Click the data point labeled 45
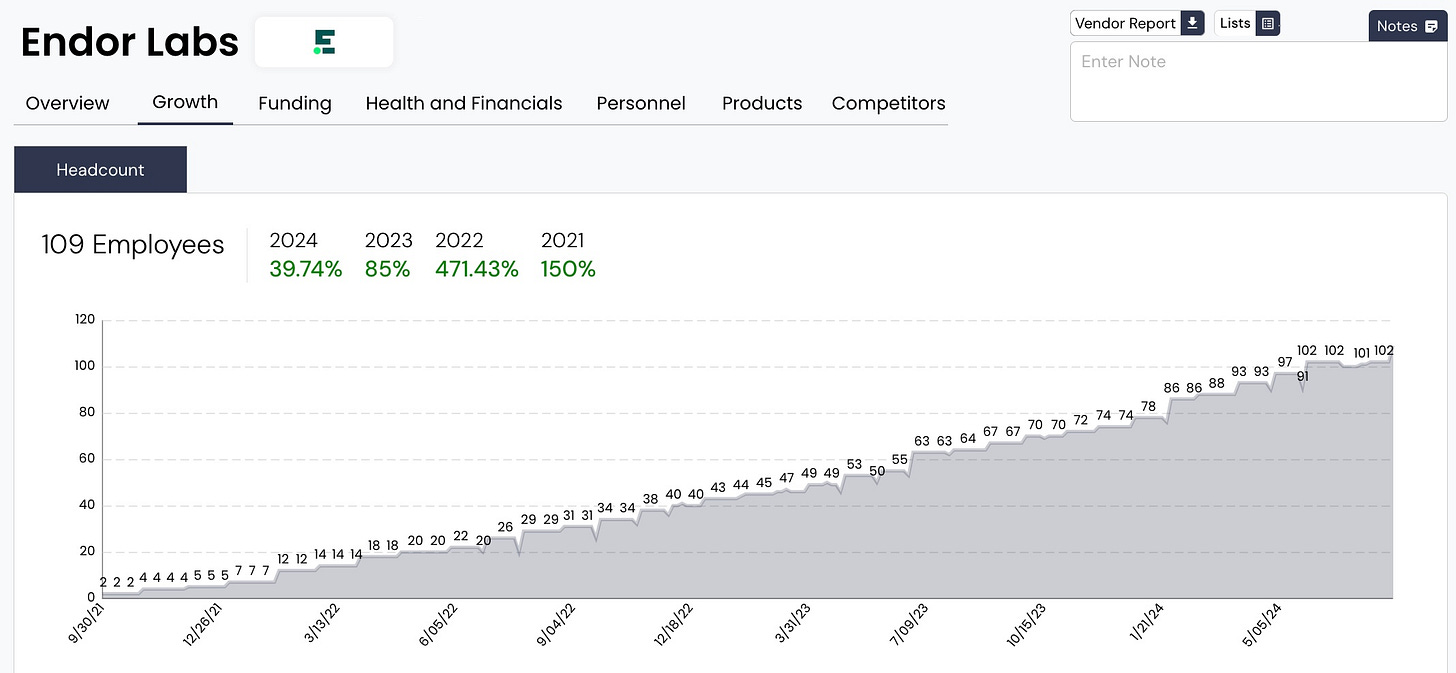This screenshot has height=673, width=1456. [764, 482]
